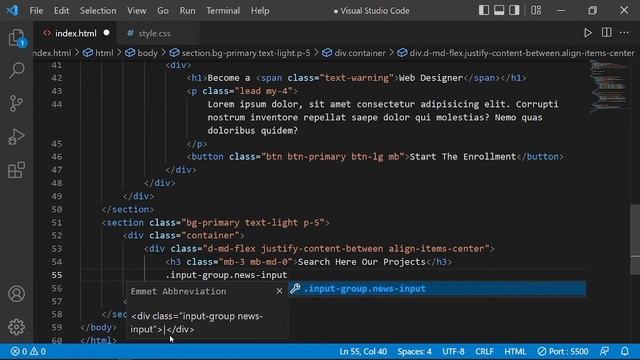Screen dimensions: 640x360
Task: Open the Selection menu
Action: point(98,11)
